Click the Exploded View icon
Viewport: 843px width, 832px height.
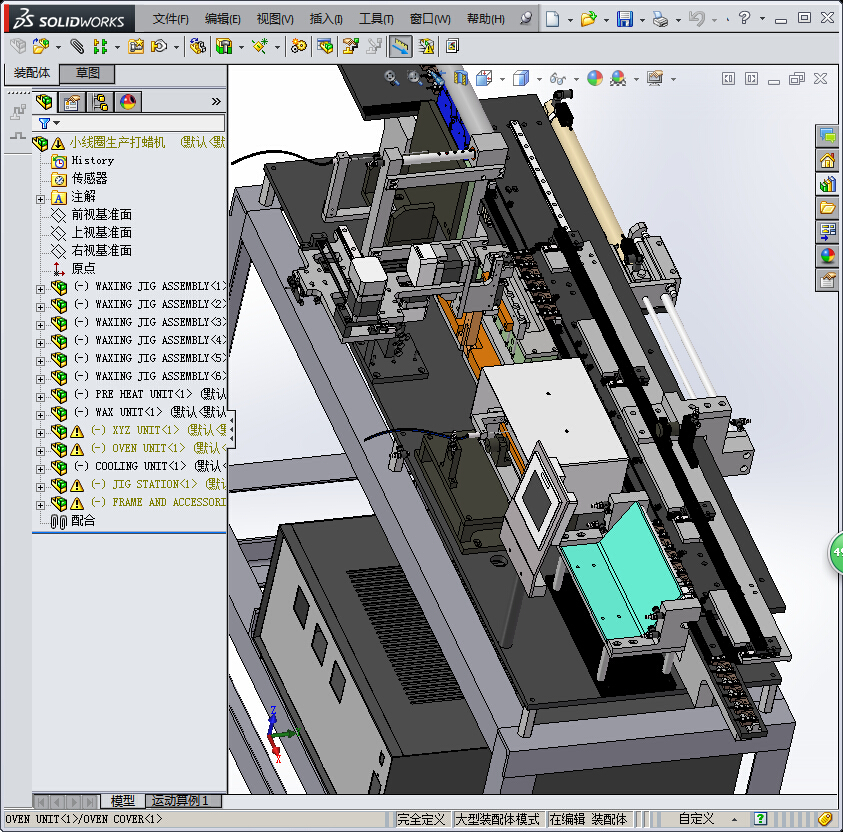click(351, 46)
